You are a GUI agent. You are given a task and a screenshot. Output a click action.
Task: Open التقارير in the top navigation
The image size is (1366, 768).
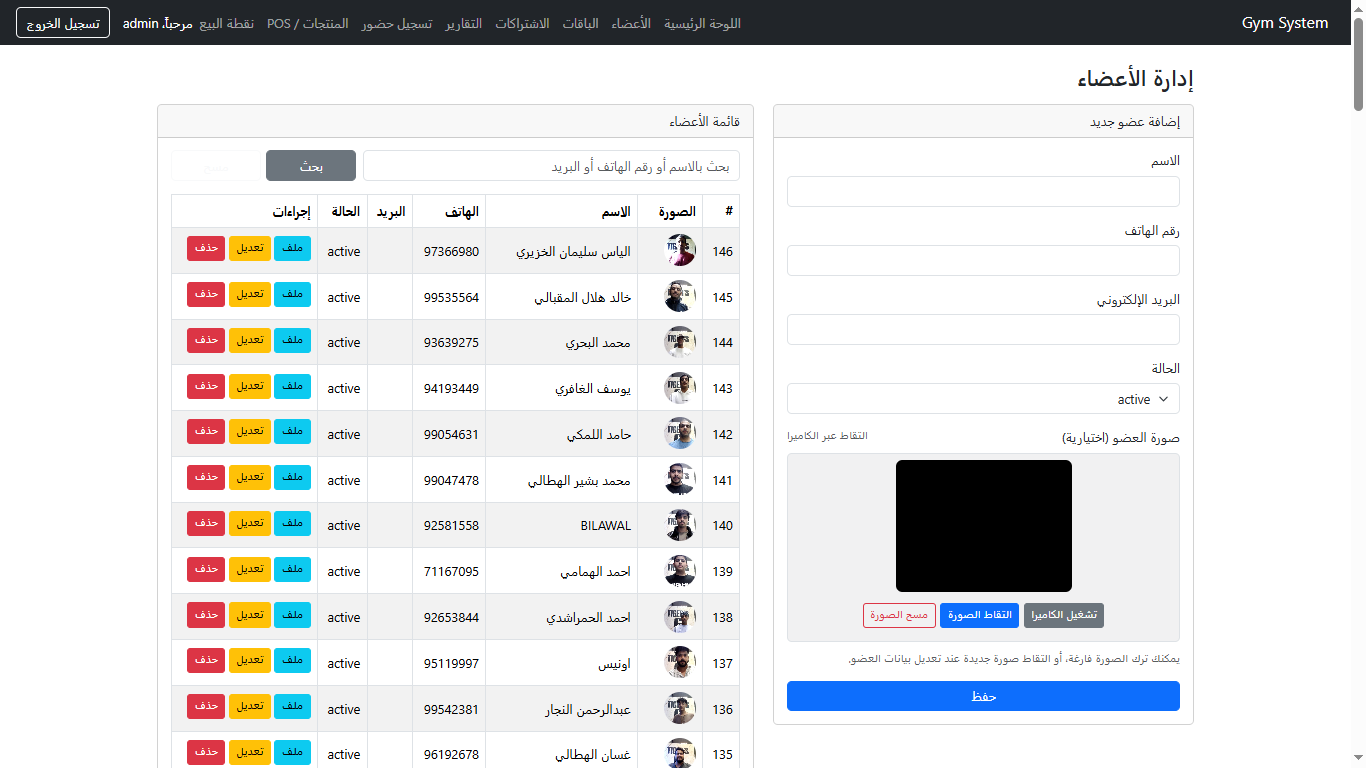(464, 23)
